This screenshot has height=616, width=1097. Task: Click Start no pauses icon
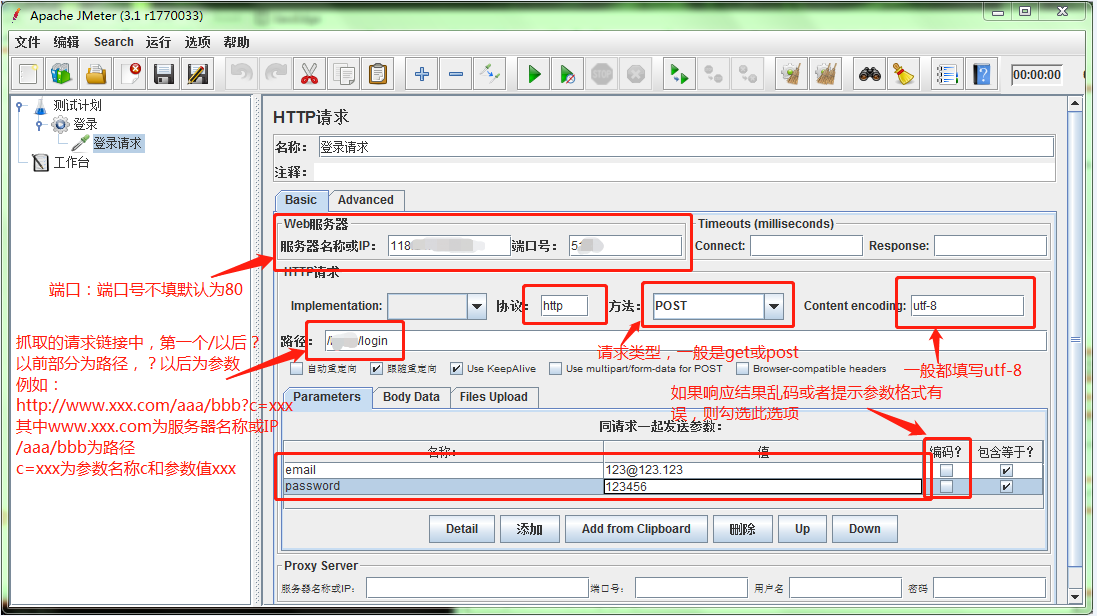[x=567, y=74]
